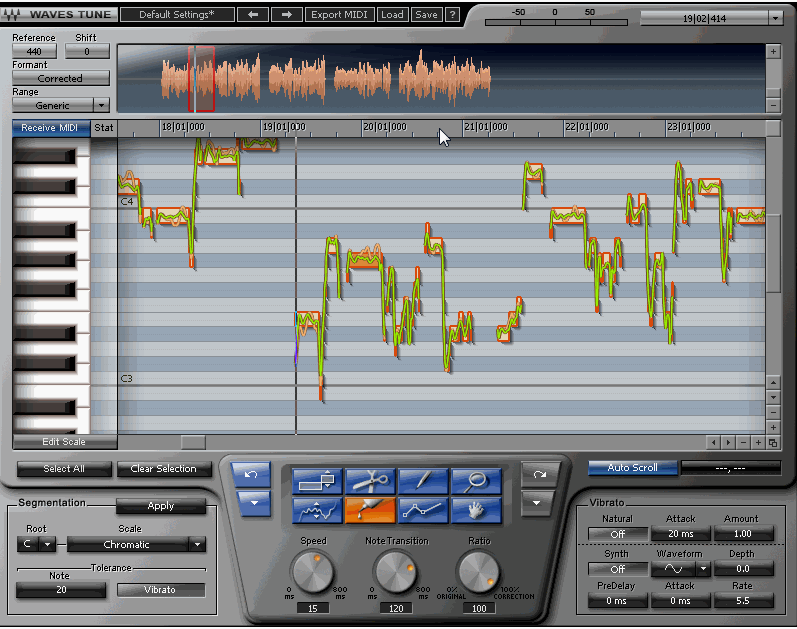Click the PreDelay 0 ms field

click(x=618, y=601)
